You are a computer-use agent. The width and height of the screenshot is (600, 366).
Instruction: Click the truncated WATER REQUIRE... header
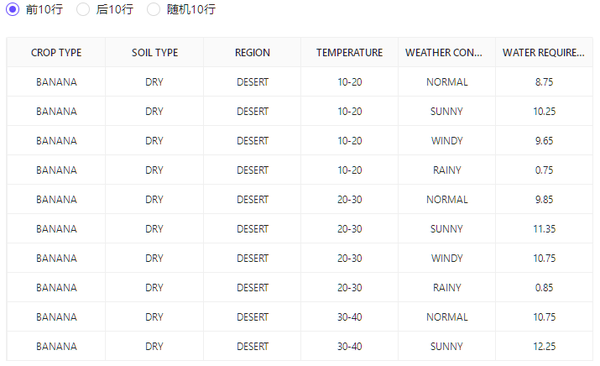tap(544, 52)
